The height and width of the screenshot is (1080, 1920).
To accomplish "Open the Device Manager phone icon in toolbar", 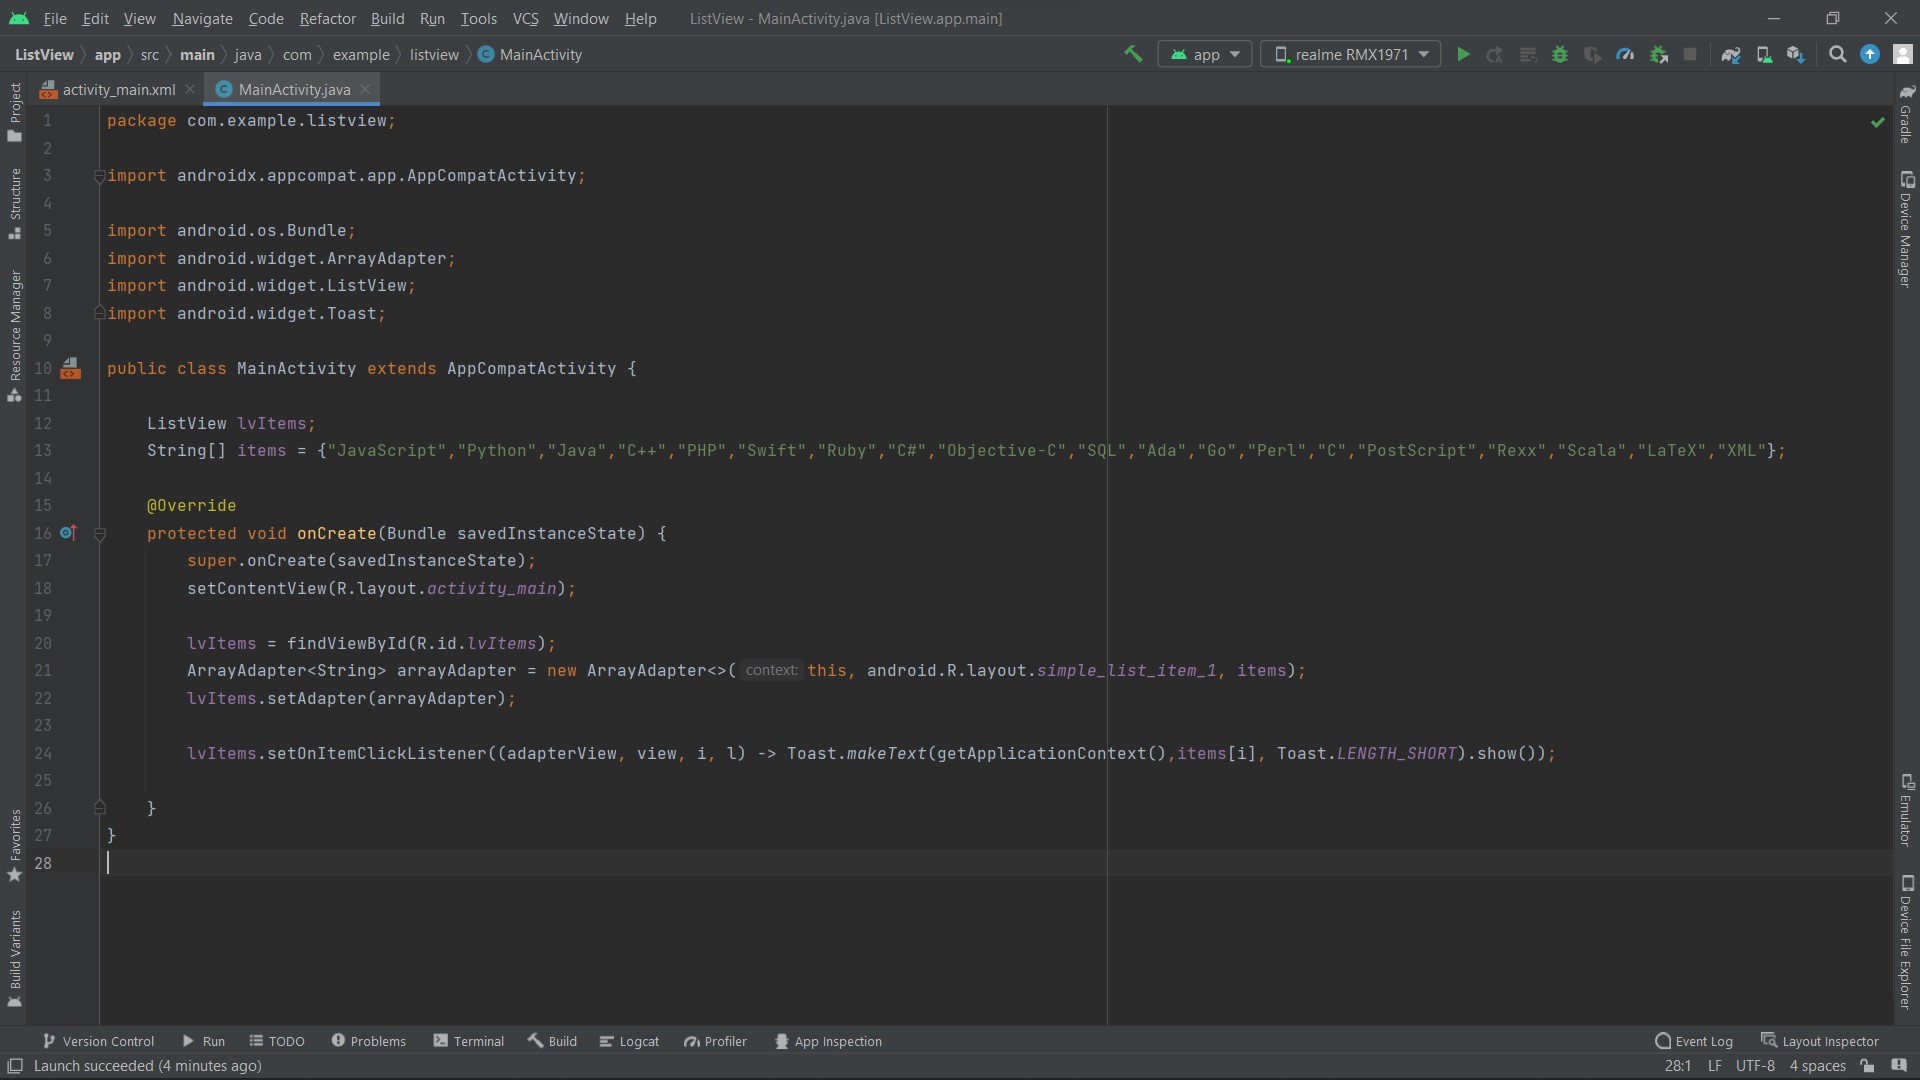I will pos(1764,54).
